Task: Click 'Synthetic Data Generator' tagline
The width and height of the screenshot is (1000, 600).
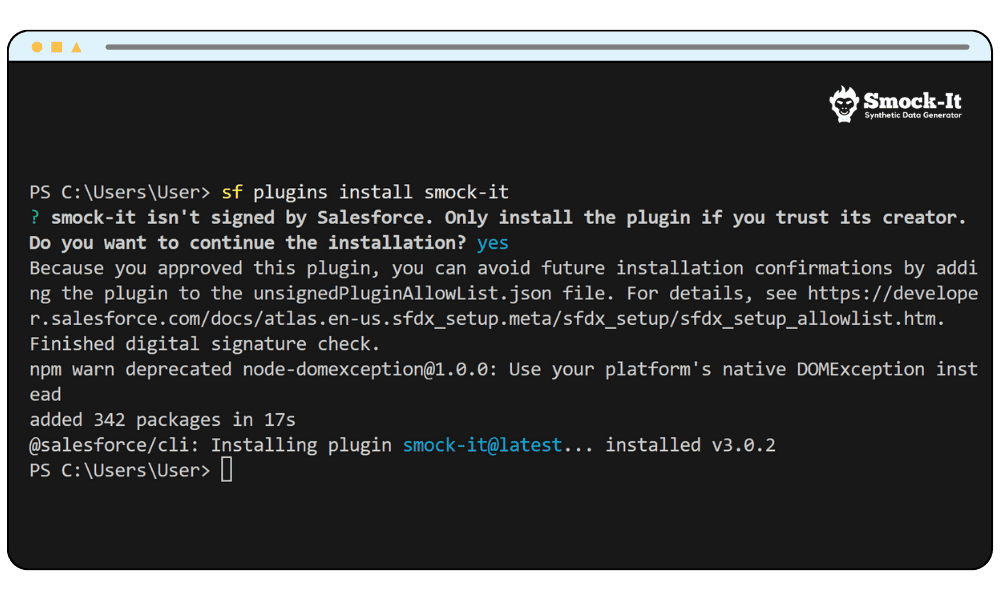Action: 913,115
